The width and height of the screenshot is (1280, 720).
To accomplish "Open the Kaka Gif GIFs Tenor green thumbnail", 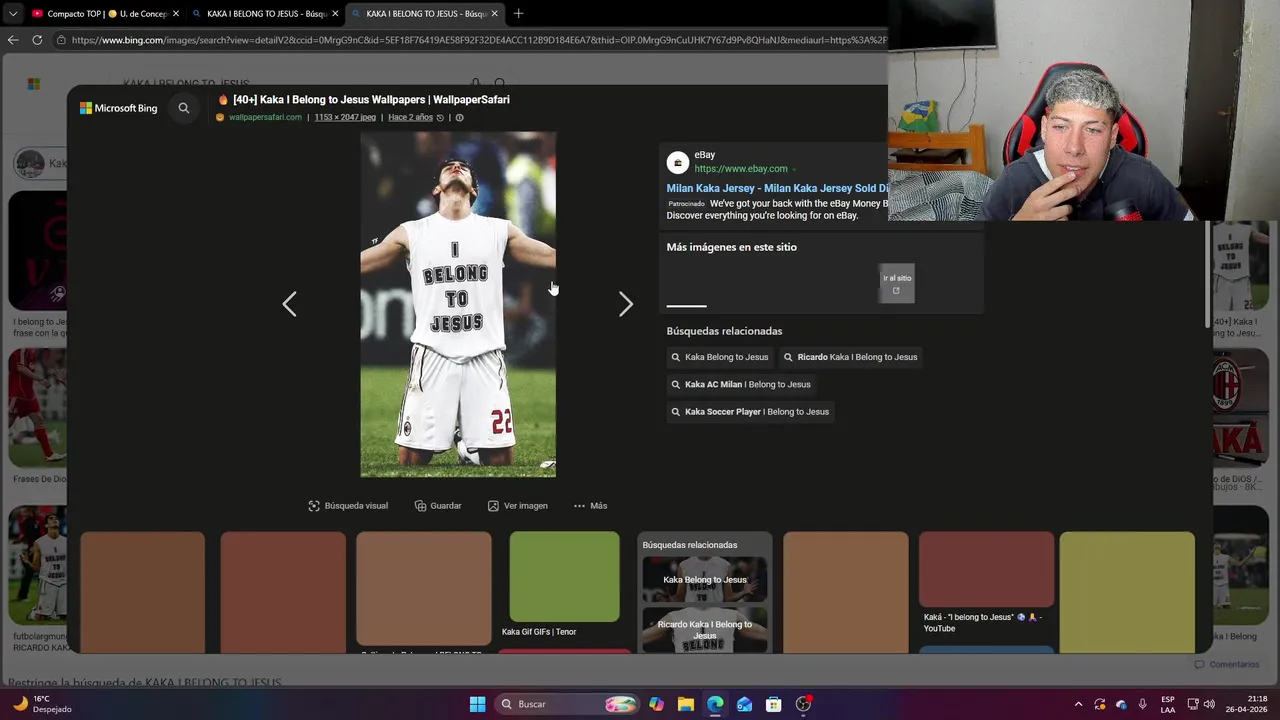I will pyautogui.click(x=564, y=577).
